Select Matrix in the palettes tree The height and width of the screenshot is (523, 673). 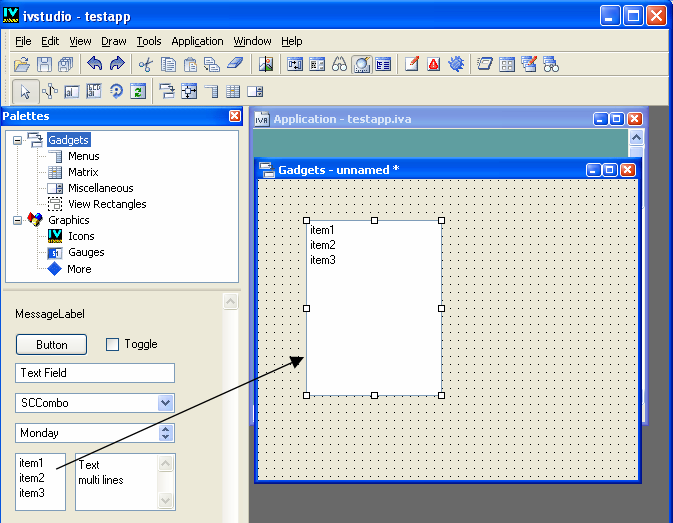83,172
